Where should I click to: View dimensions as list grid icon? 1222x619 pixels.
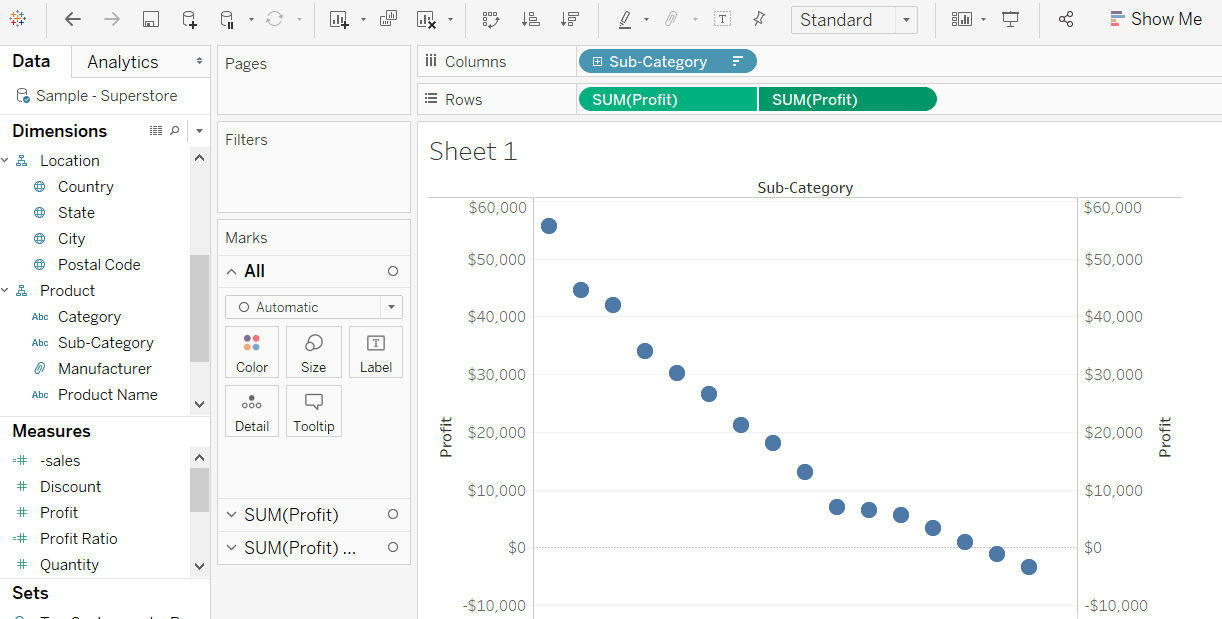[x=156, y=131]
